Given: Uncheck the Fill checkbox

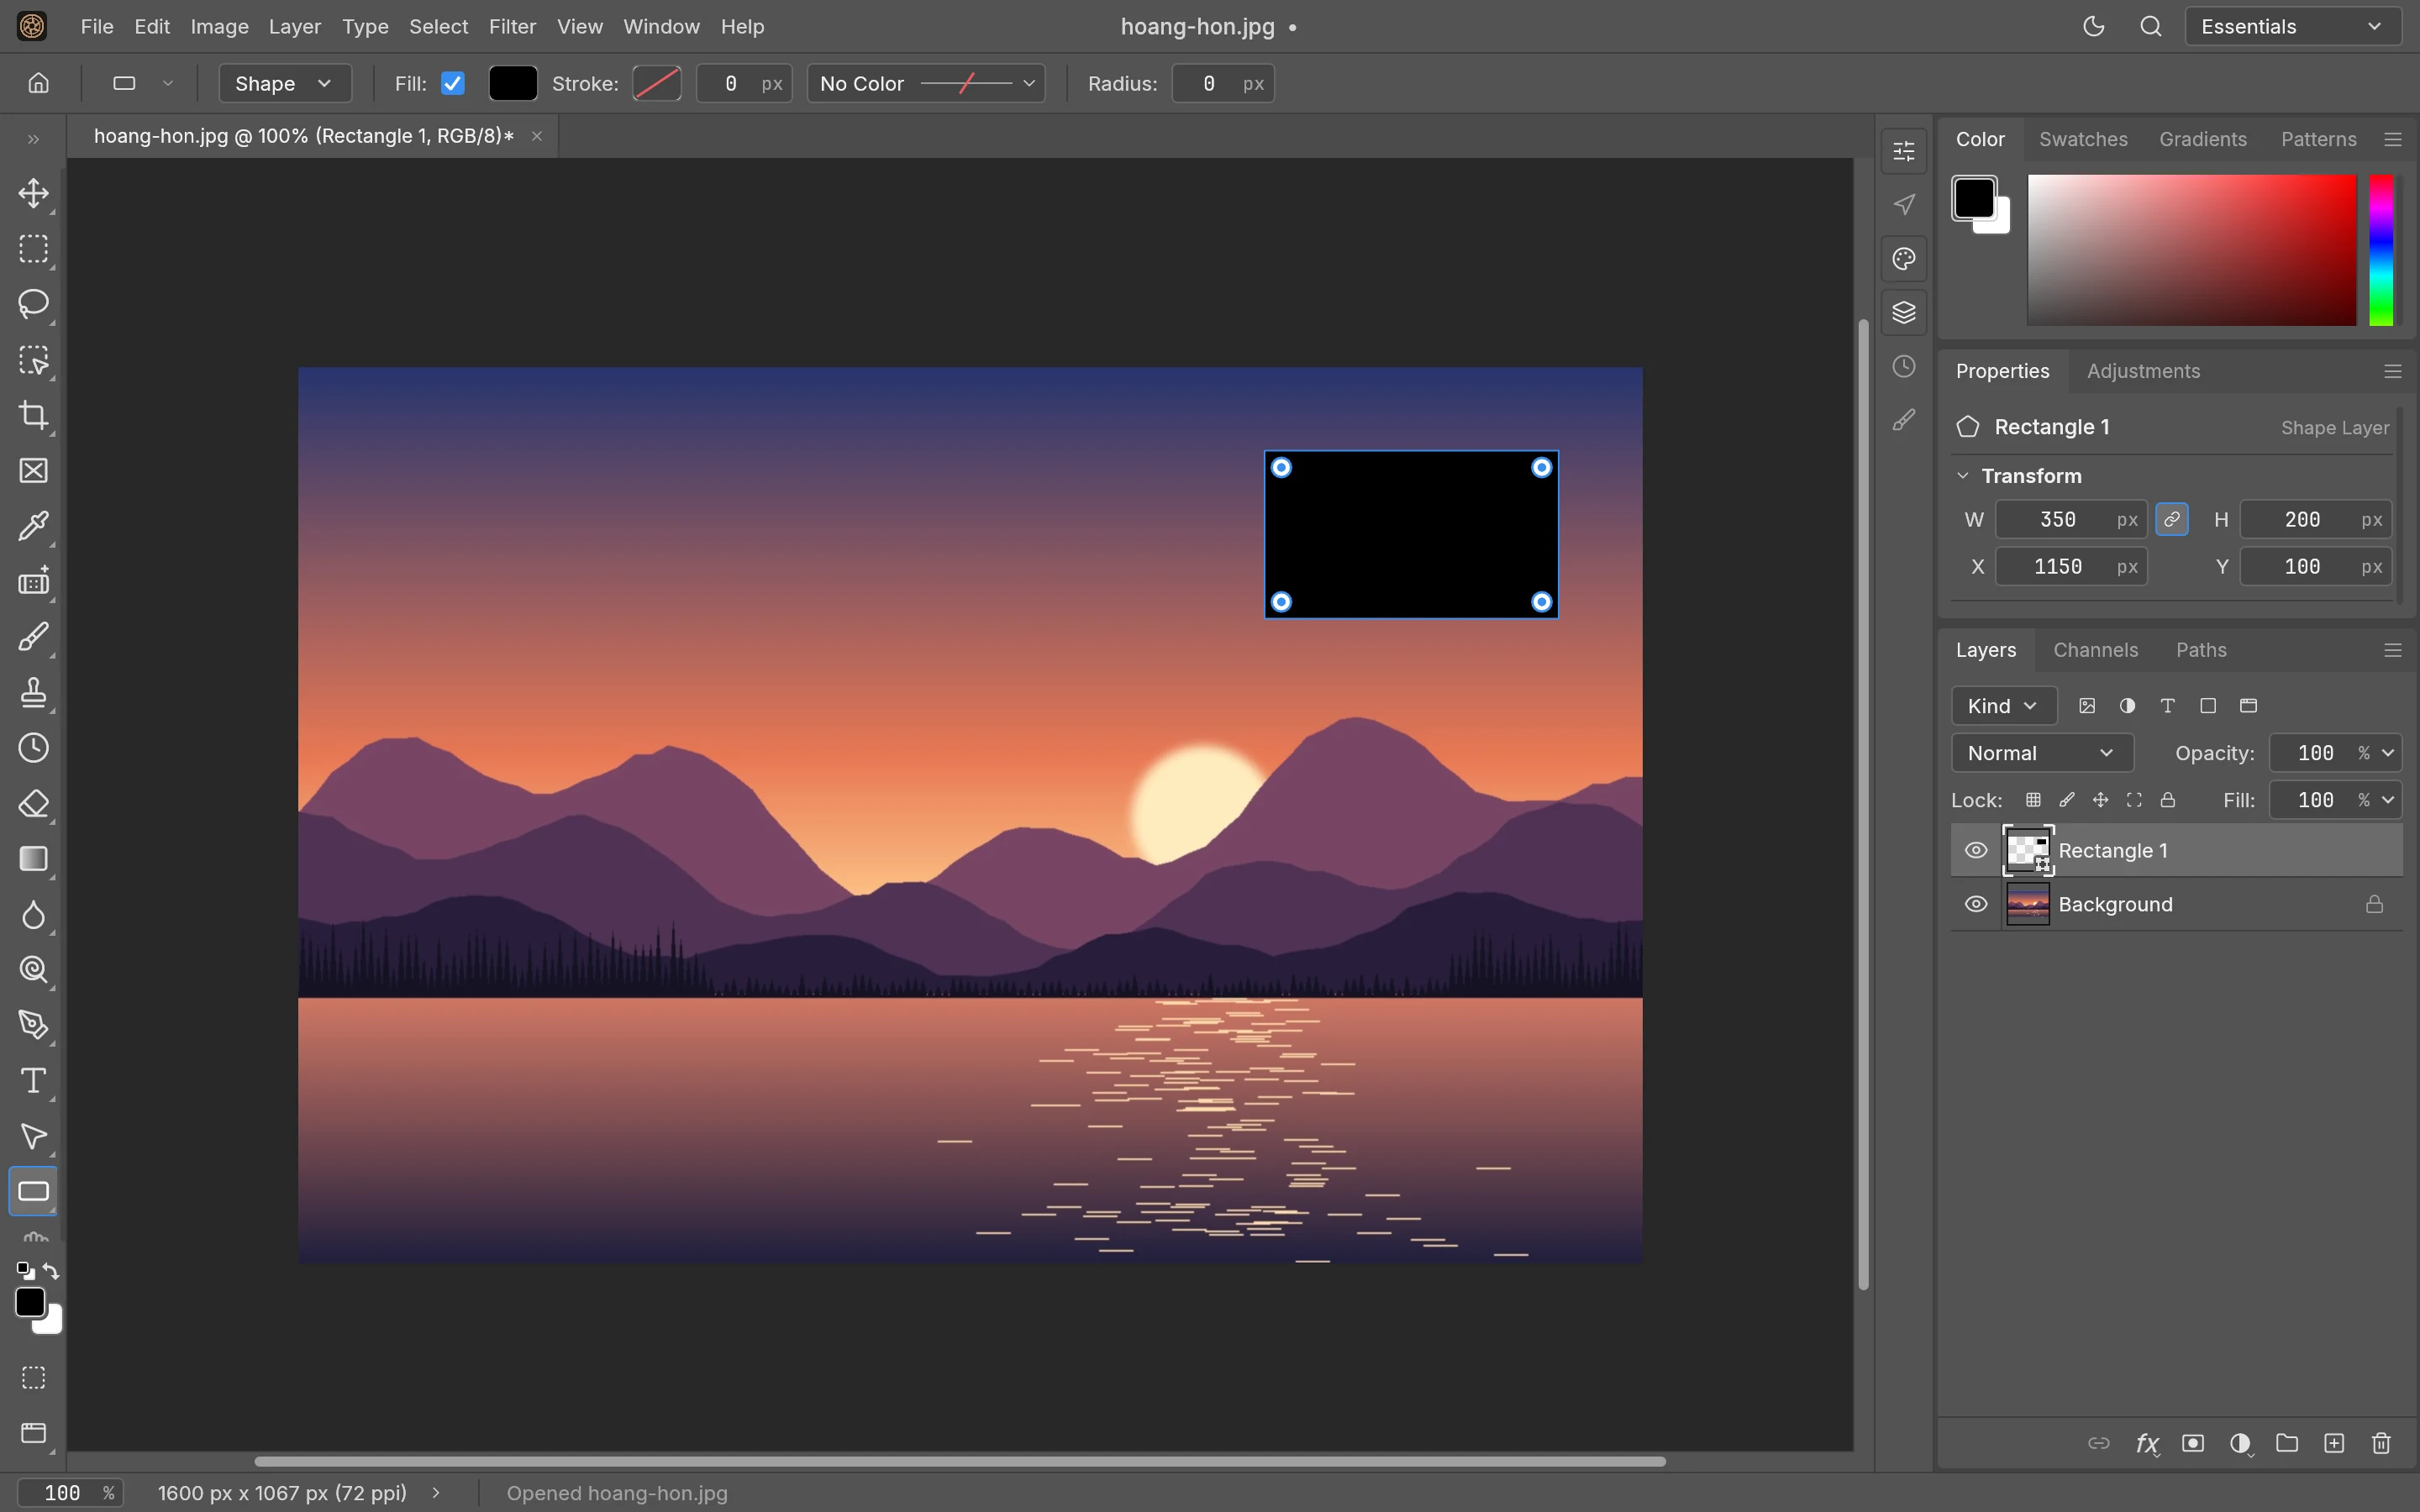Looking at the screenshot, I should pos(453,83).
